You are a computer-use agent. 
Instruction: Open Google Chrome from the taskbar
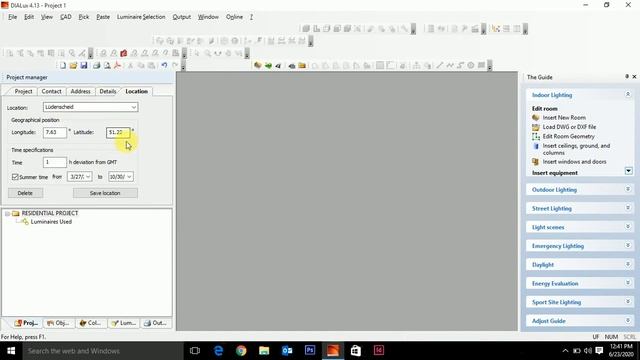click(x=241, y=351)
